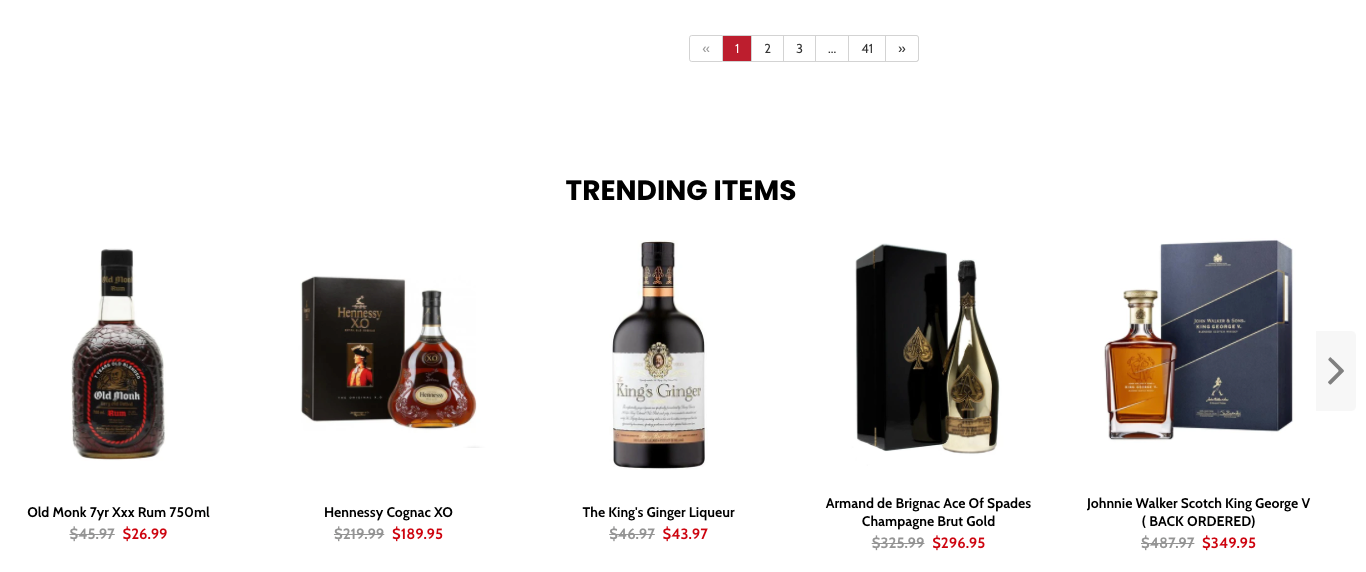Click the $26.99 sale price

click(145, 534)
